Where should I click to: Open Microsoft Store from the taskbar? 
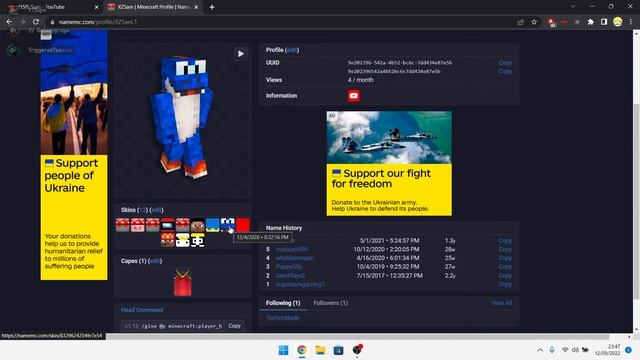coord(338,350)
